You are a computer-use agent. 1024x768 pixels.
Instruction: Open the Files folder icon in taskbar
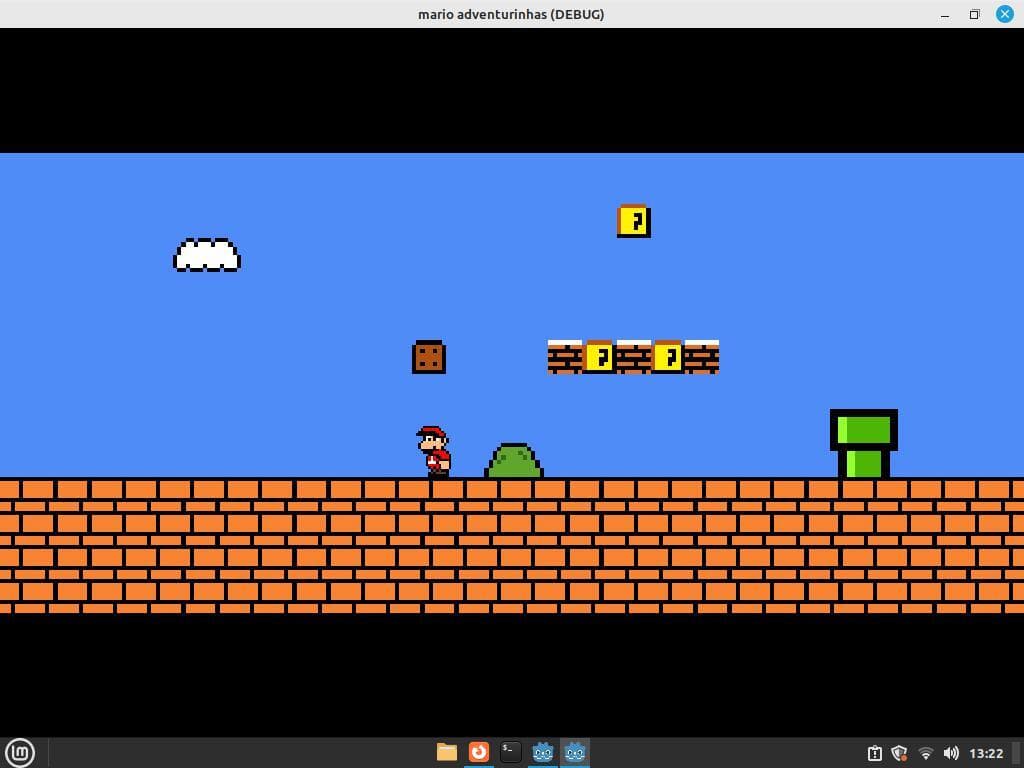pyautogui.click(x=447, y=752)
